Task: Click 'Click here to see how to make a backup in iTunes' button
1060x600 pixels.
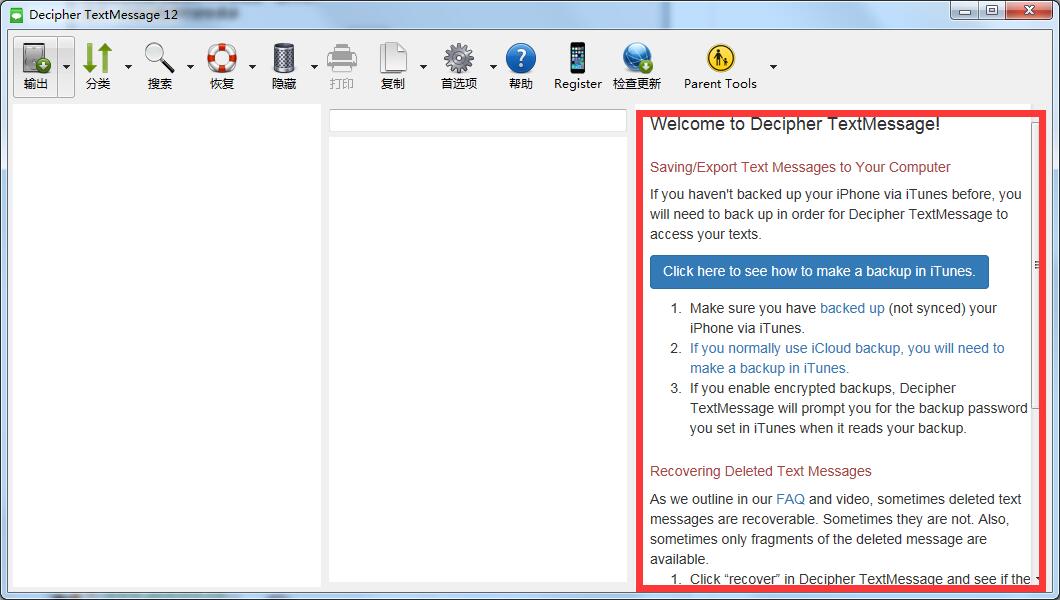Action: 819,272
